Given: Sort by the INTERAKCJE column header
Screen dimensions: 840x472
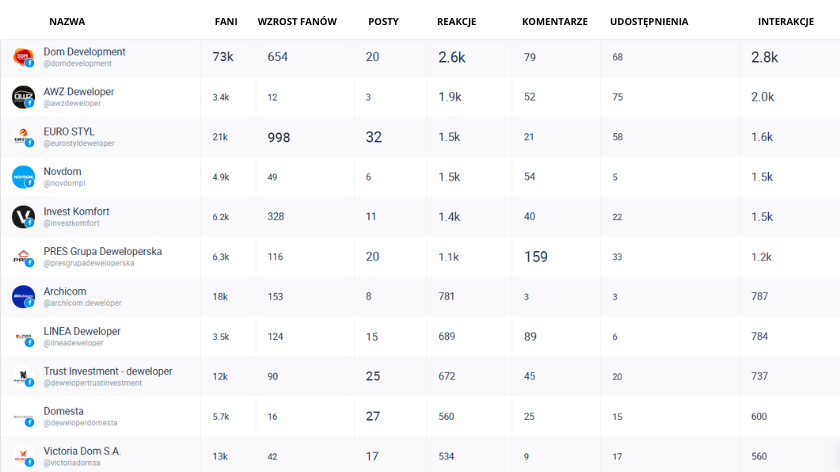Looking at the screenshot, I should click(785, 21).
